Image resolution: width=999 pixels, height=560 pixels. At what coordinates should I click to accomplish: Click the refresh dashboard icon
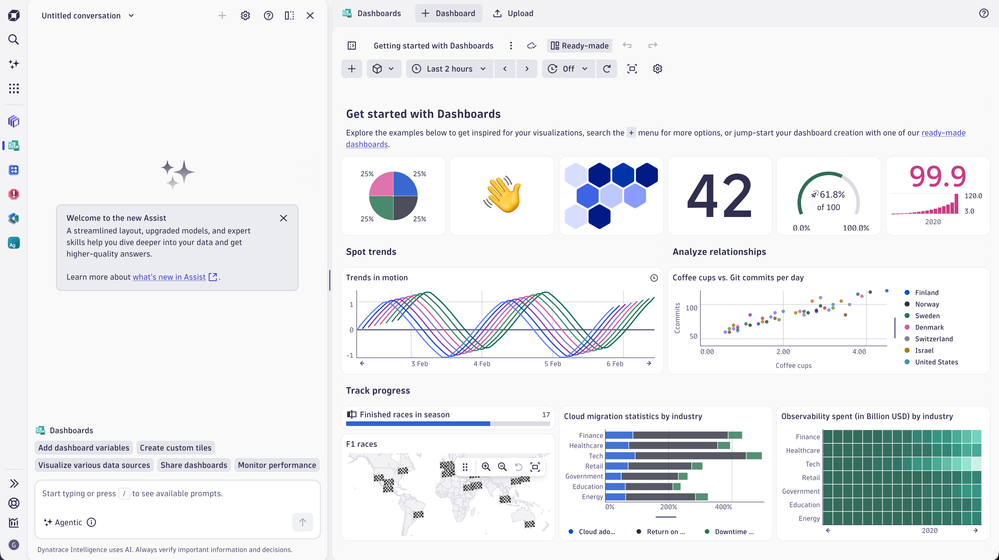[x=607, y=69]
